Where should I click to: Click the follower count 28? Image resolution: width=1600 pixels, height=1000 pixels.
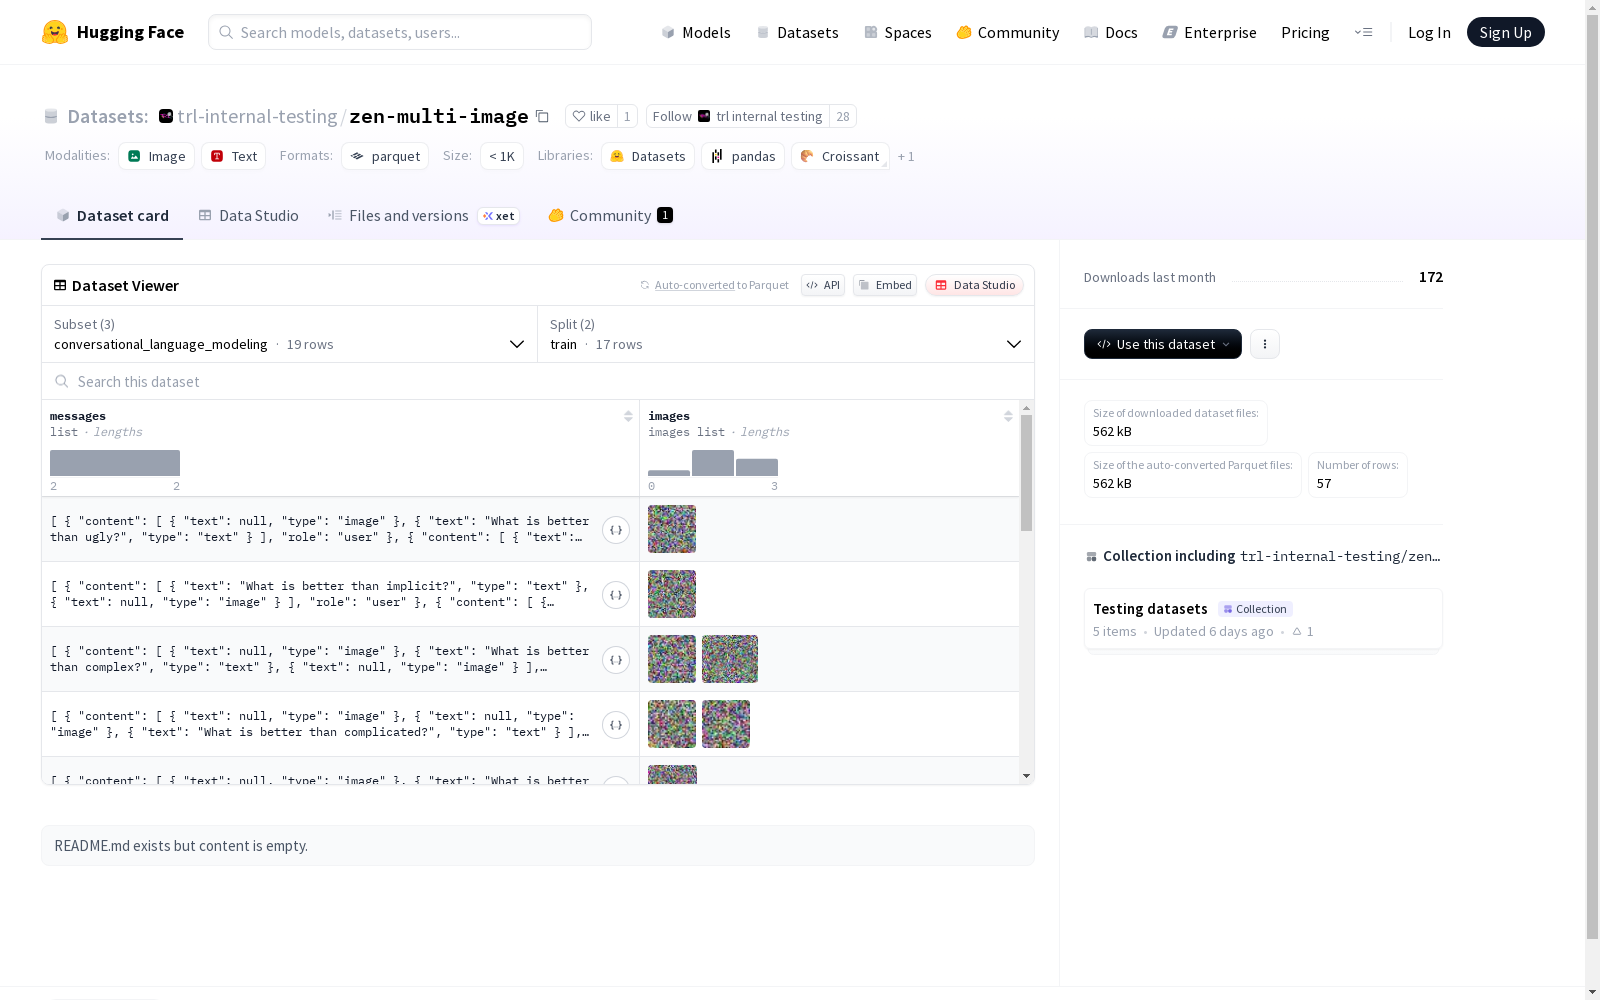[x=843, y=116]
